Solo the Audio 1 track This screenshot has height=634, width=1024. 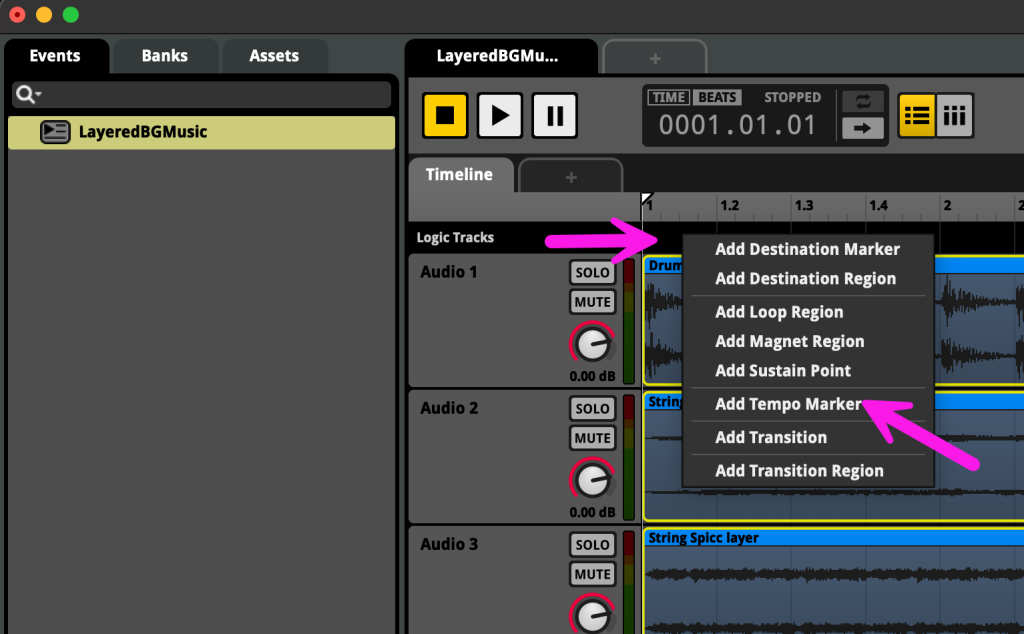592,273
